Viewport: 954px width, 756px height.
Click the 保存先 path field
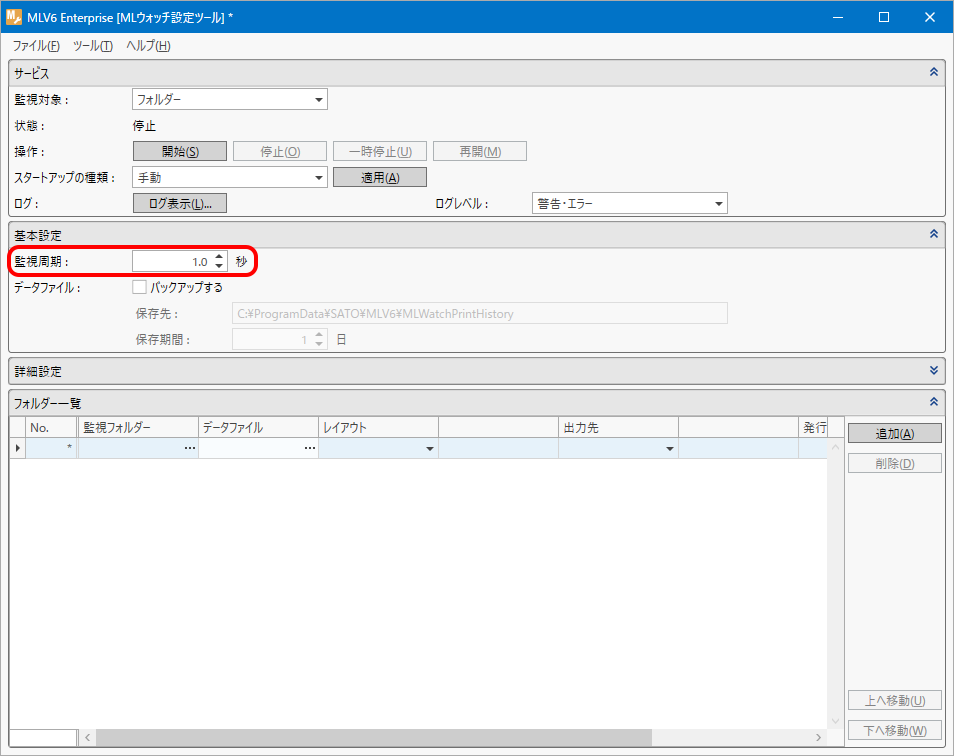point(479,314)
